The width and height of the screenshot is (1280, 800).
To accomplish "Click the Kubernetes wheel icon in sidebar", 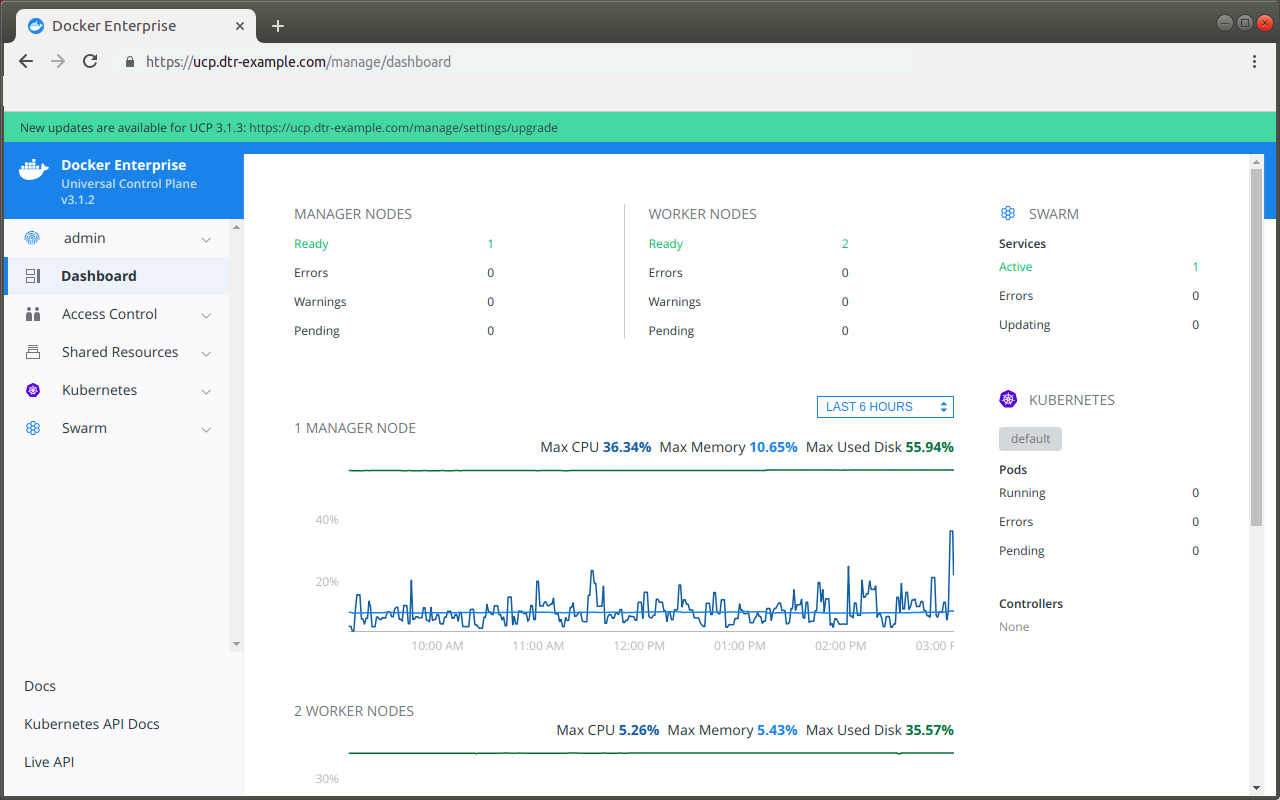I will 33,390.
